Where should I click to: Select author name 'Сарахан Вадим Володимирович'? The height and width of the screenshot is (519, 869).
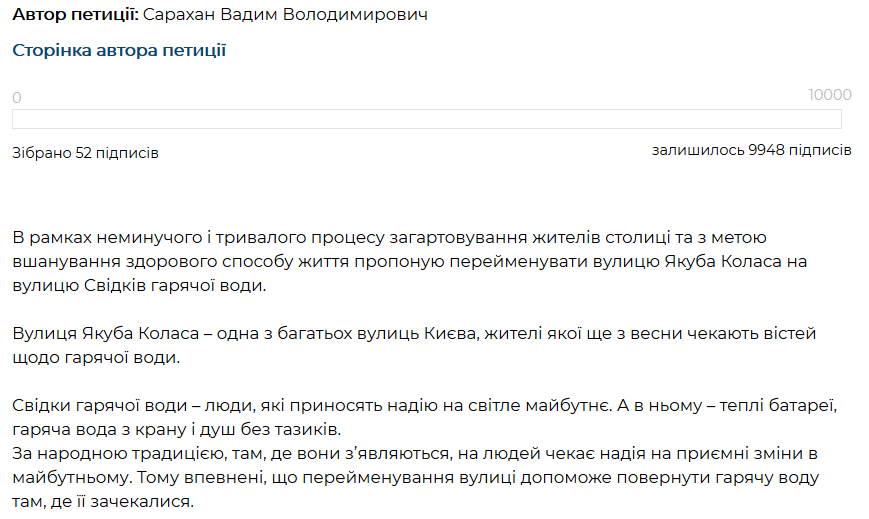293,16
